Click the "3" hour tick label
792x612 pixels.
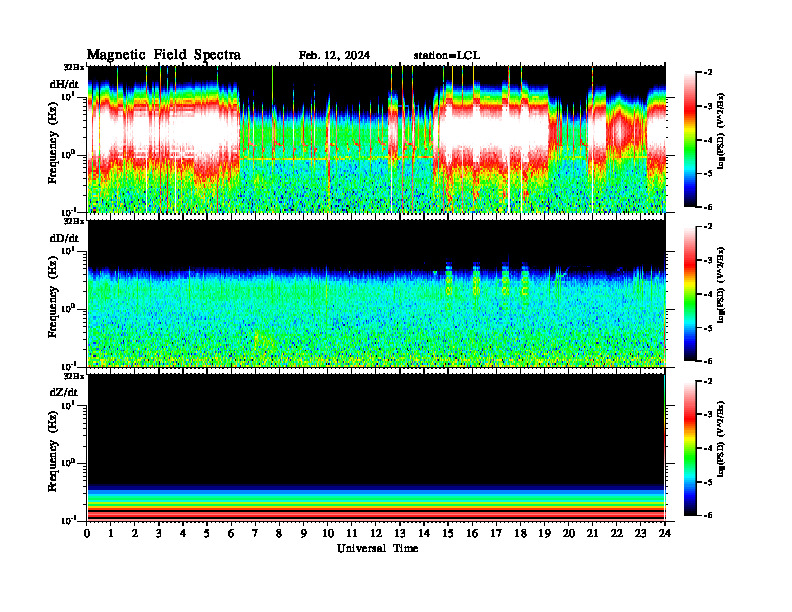click(x=159, y=533)
